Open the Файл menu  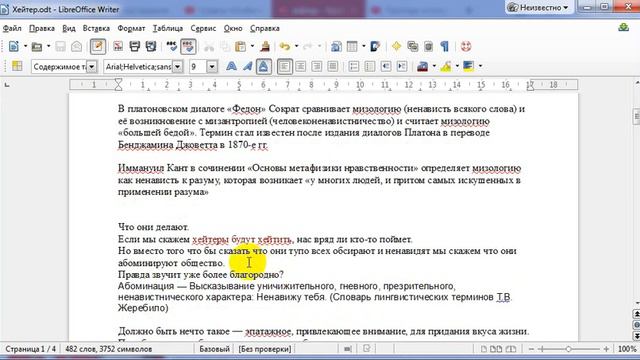pyautogui.click(x=12, y=28)
